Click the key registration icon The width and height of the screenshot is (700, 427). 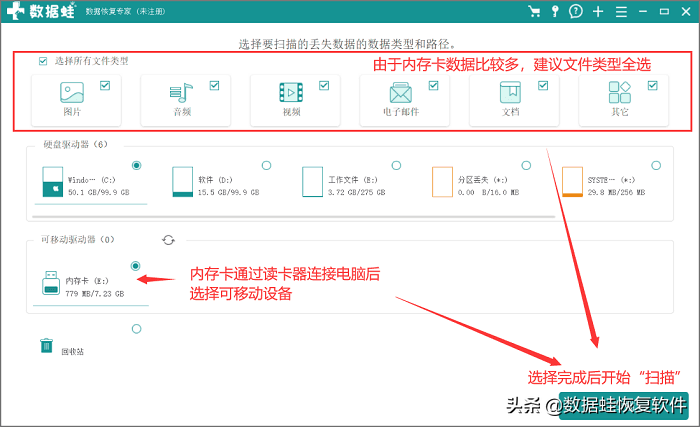point(557,12)
